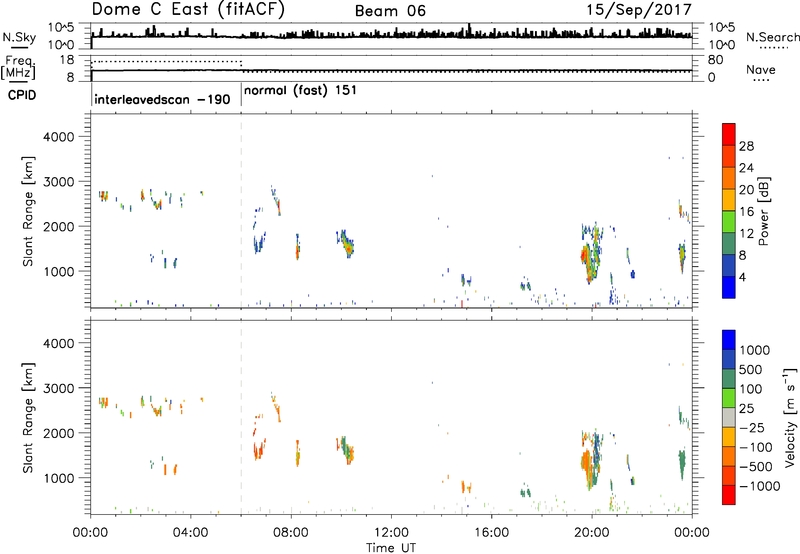
Task: Click the '20:00' time tick label
Action: click(x=591, y=533)
